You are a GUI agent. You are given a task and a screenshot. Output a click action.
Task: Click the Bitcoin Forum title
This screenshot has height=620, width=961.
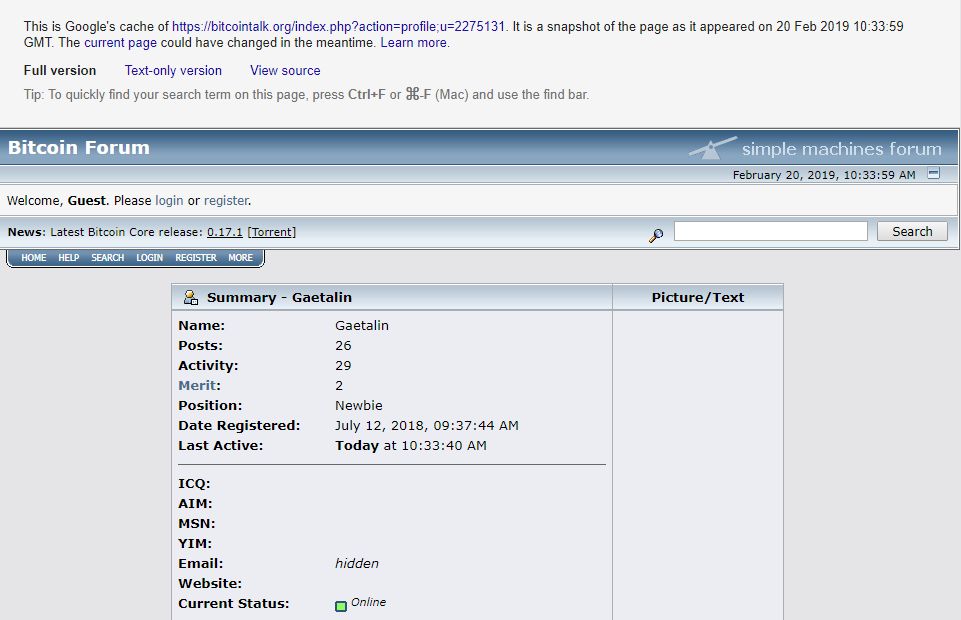pyautogui.click(x=78, y=148)
